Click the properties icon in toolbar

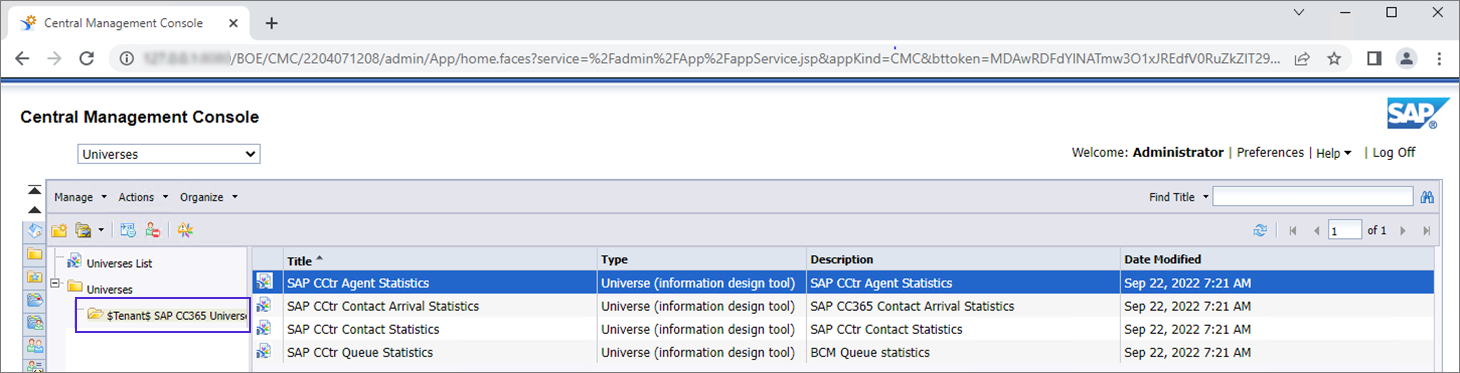point(128,231)
